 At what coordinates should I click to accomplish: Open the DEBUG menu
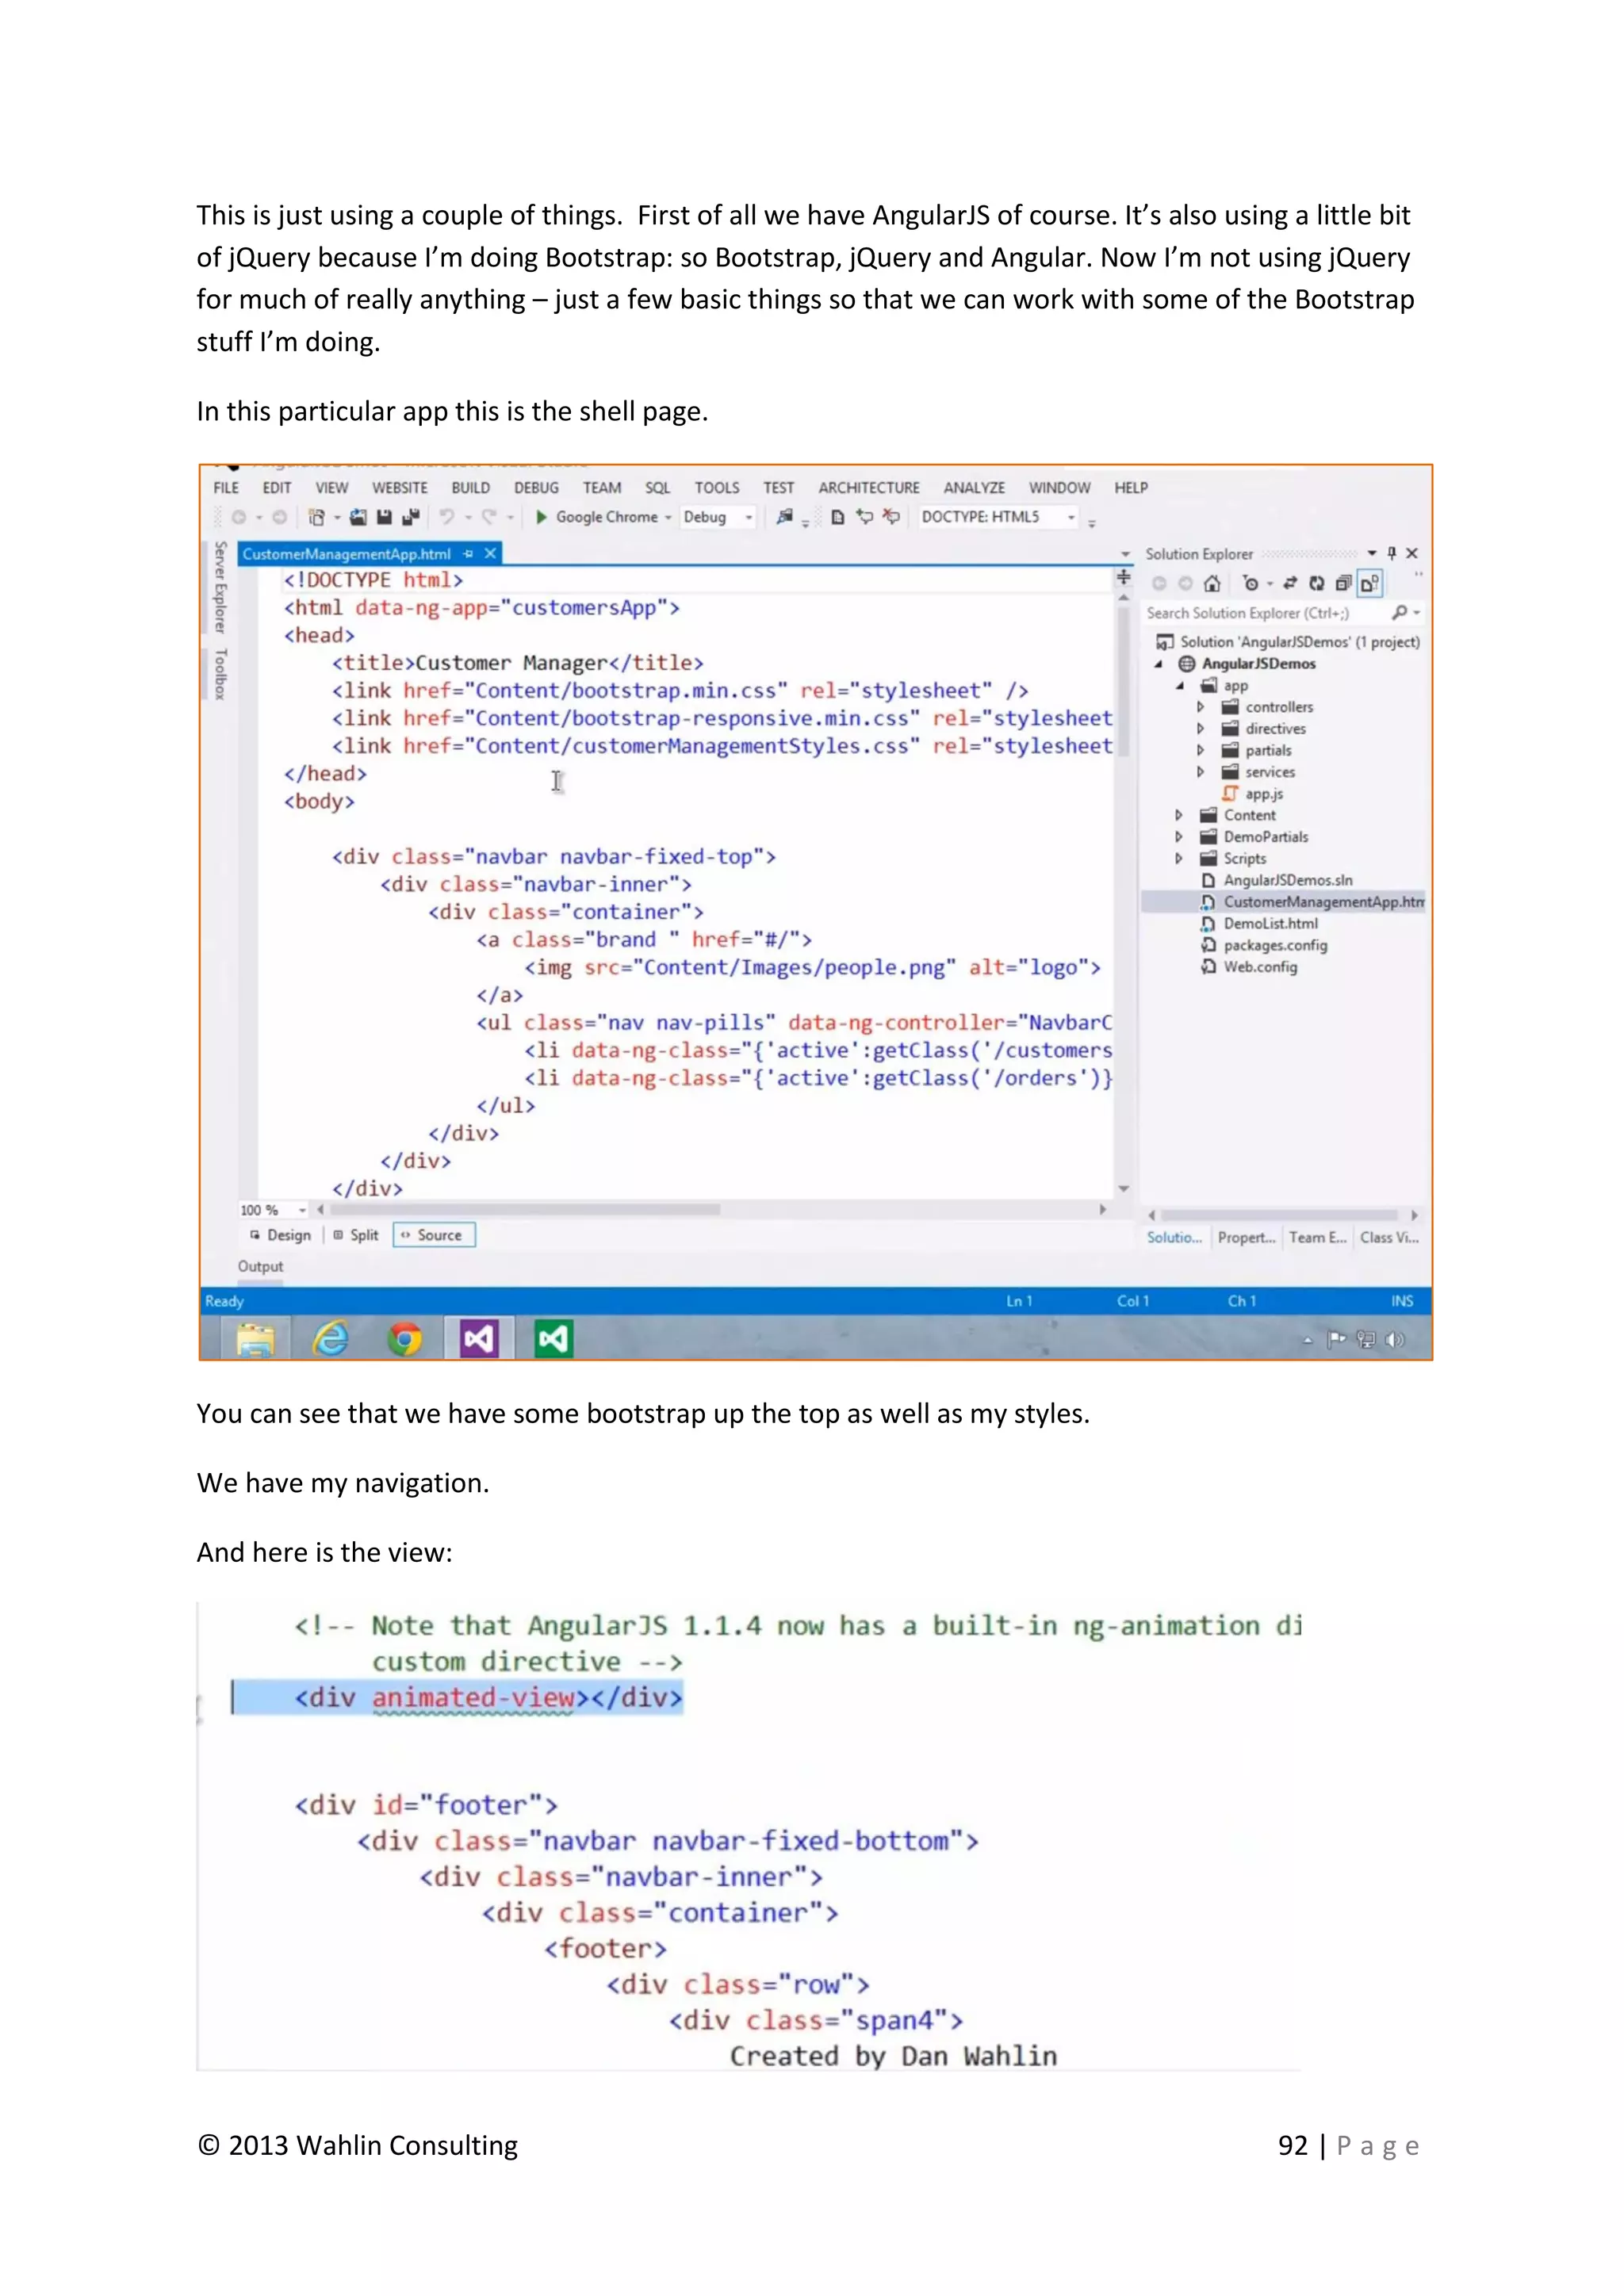536,487
